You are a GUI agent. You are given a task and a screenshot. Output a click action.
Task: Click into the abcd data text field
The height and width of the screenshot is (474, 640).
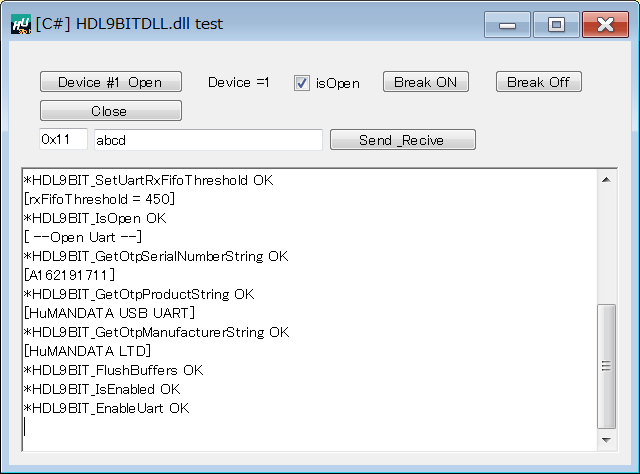coord(208,140)
